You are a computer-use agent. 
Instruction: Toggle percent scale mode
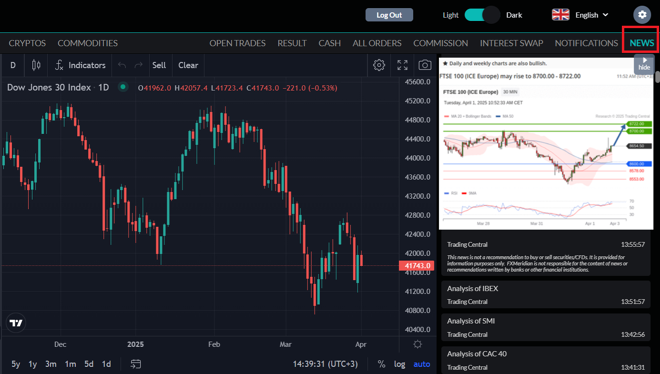click(381, 364)
